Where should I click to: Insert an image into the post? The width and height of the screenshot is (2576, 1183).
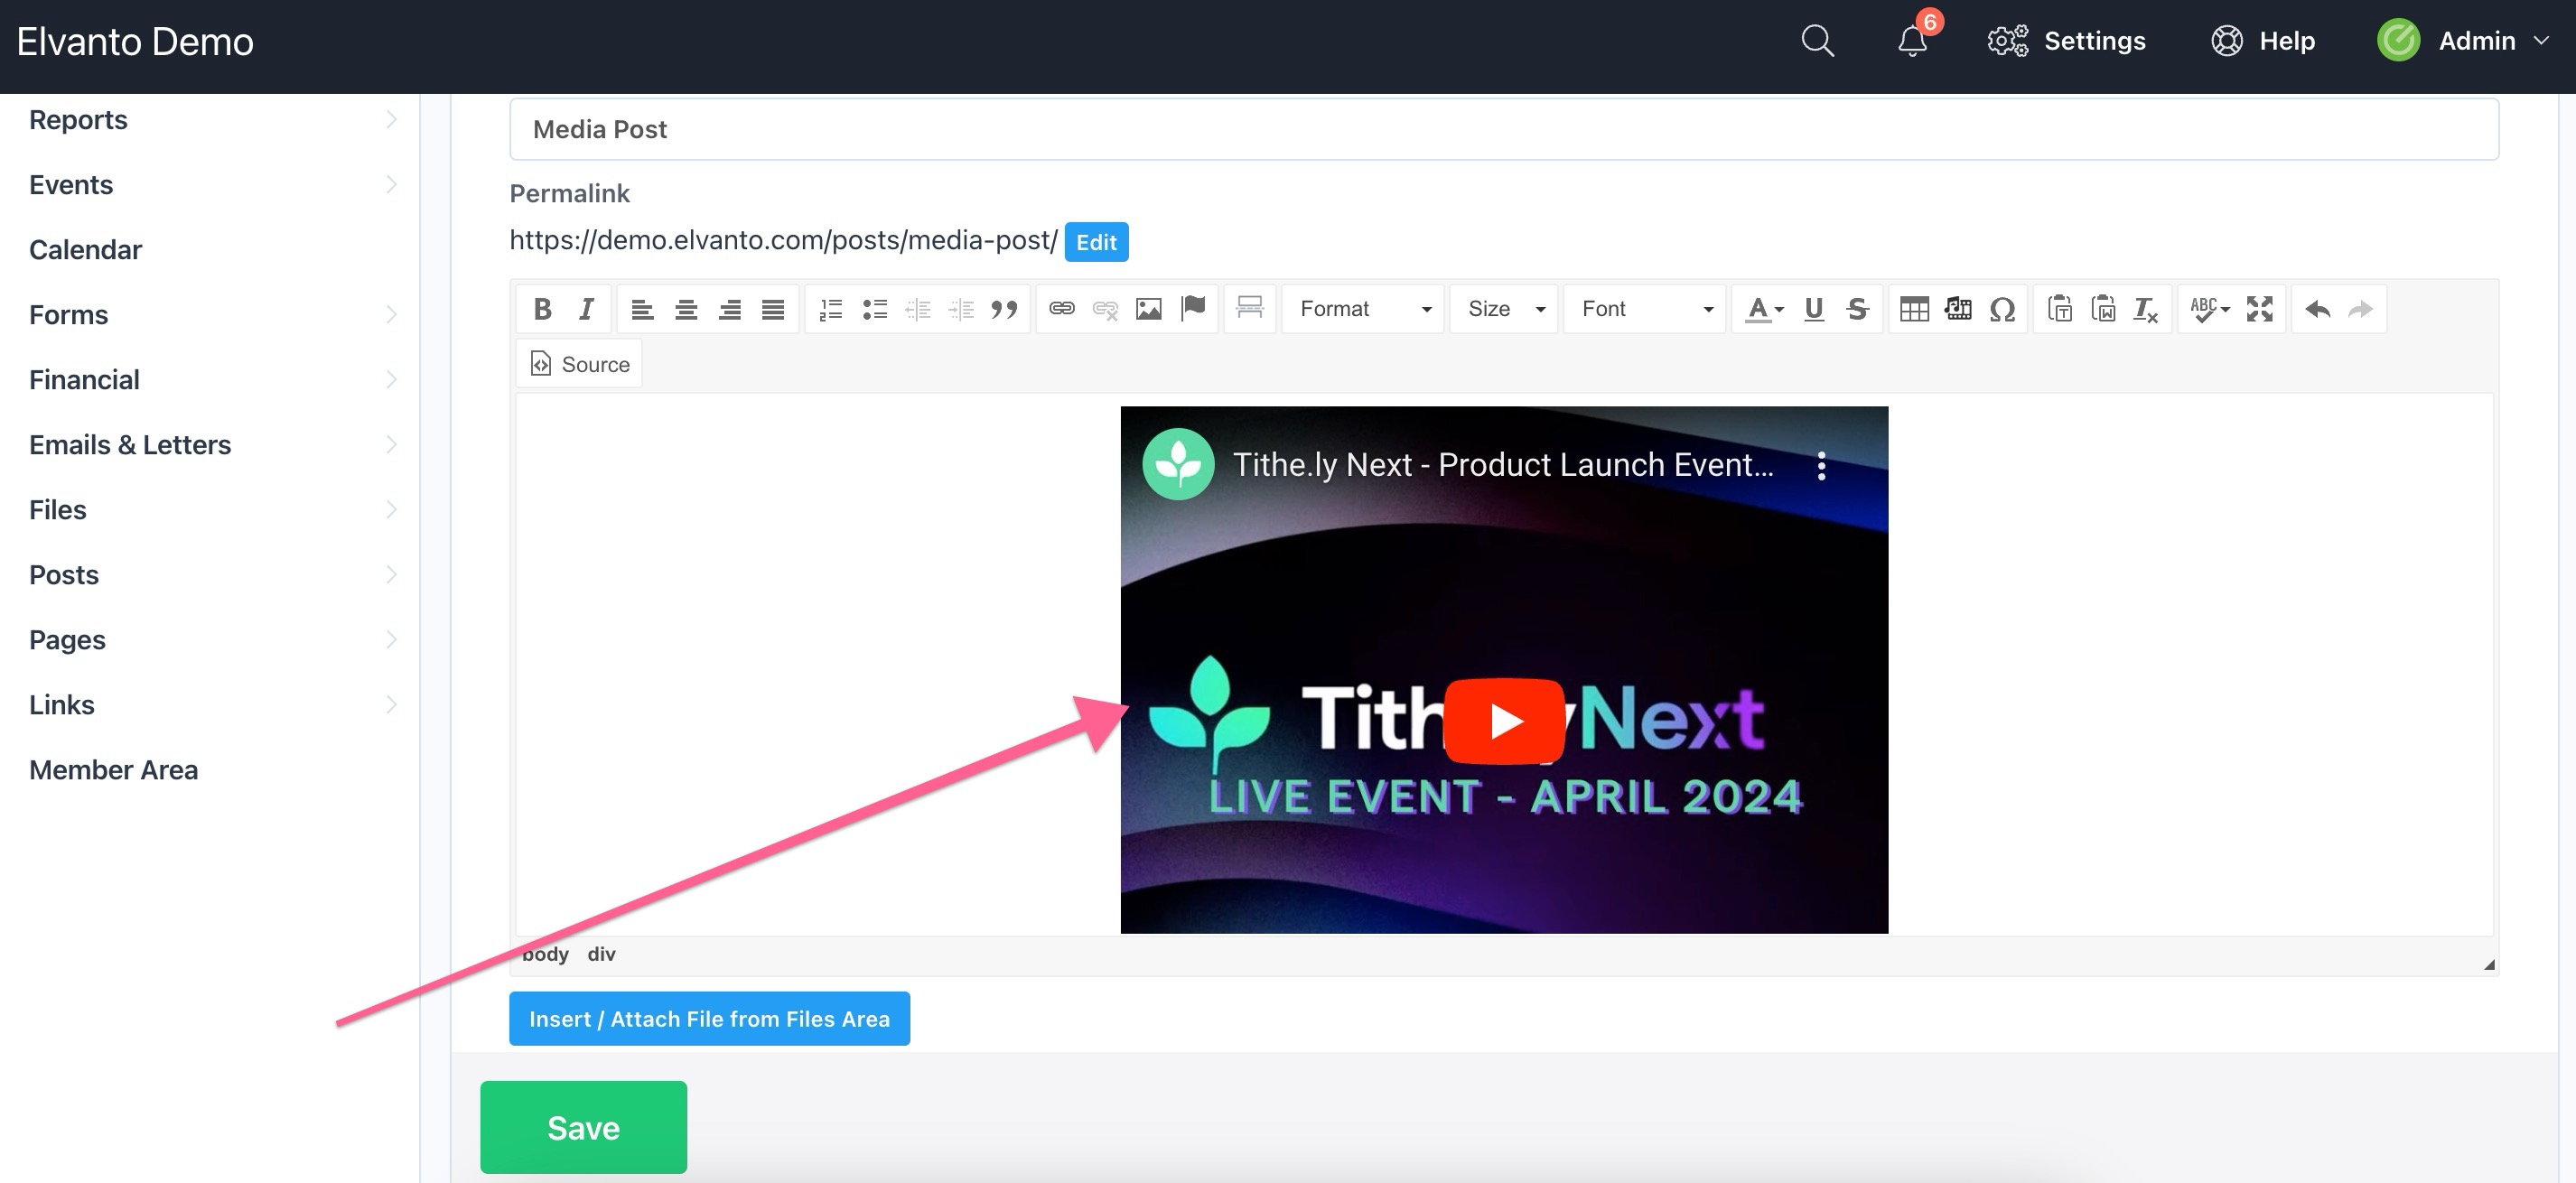[1149, 309]
